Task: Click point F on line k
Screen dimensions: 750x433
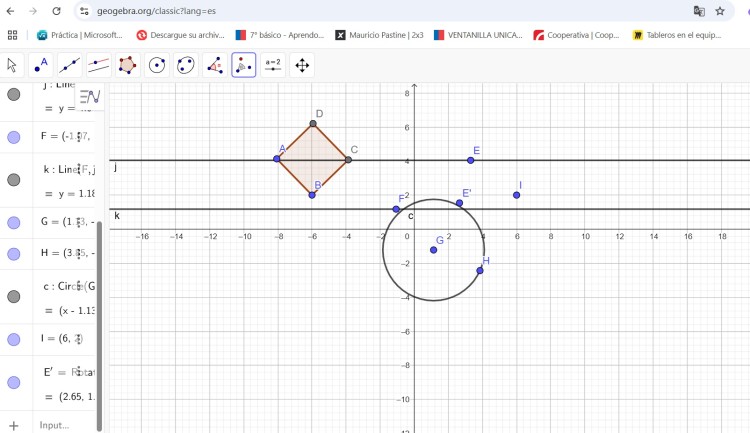Action: pyautogui.click(x=396, y=209)
